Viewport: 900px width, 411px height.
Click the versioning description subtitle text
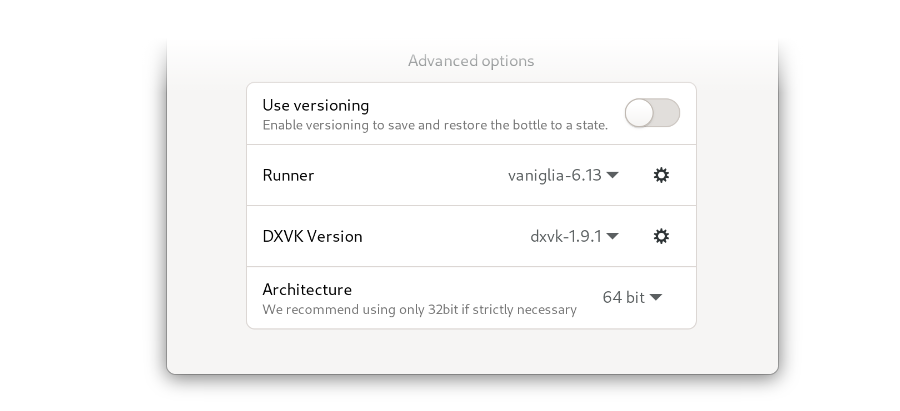[434, 125]
